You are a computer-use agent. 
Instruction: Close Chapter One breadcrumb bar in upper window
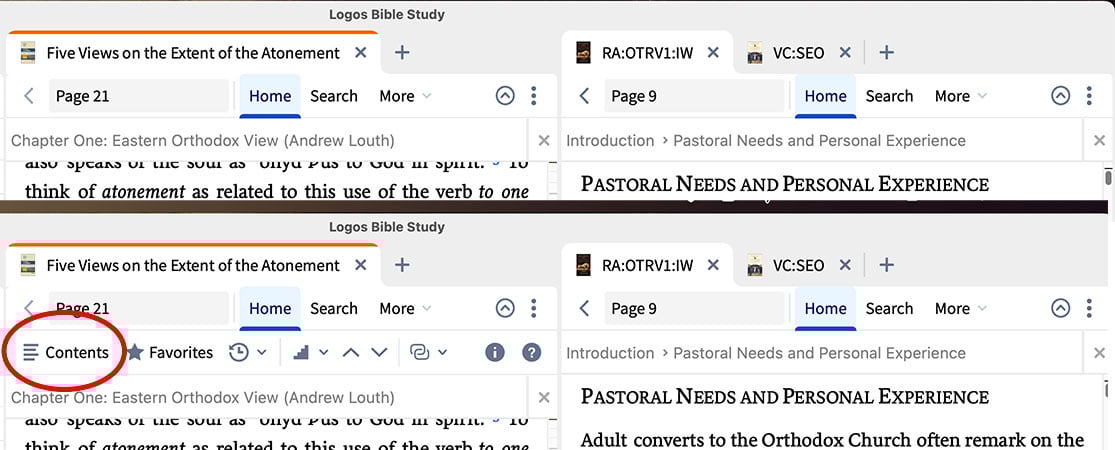544,141
